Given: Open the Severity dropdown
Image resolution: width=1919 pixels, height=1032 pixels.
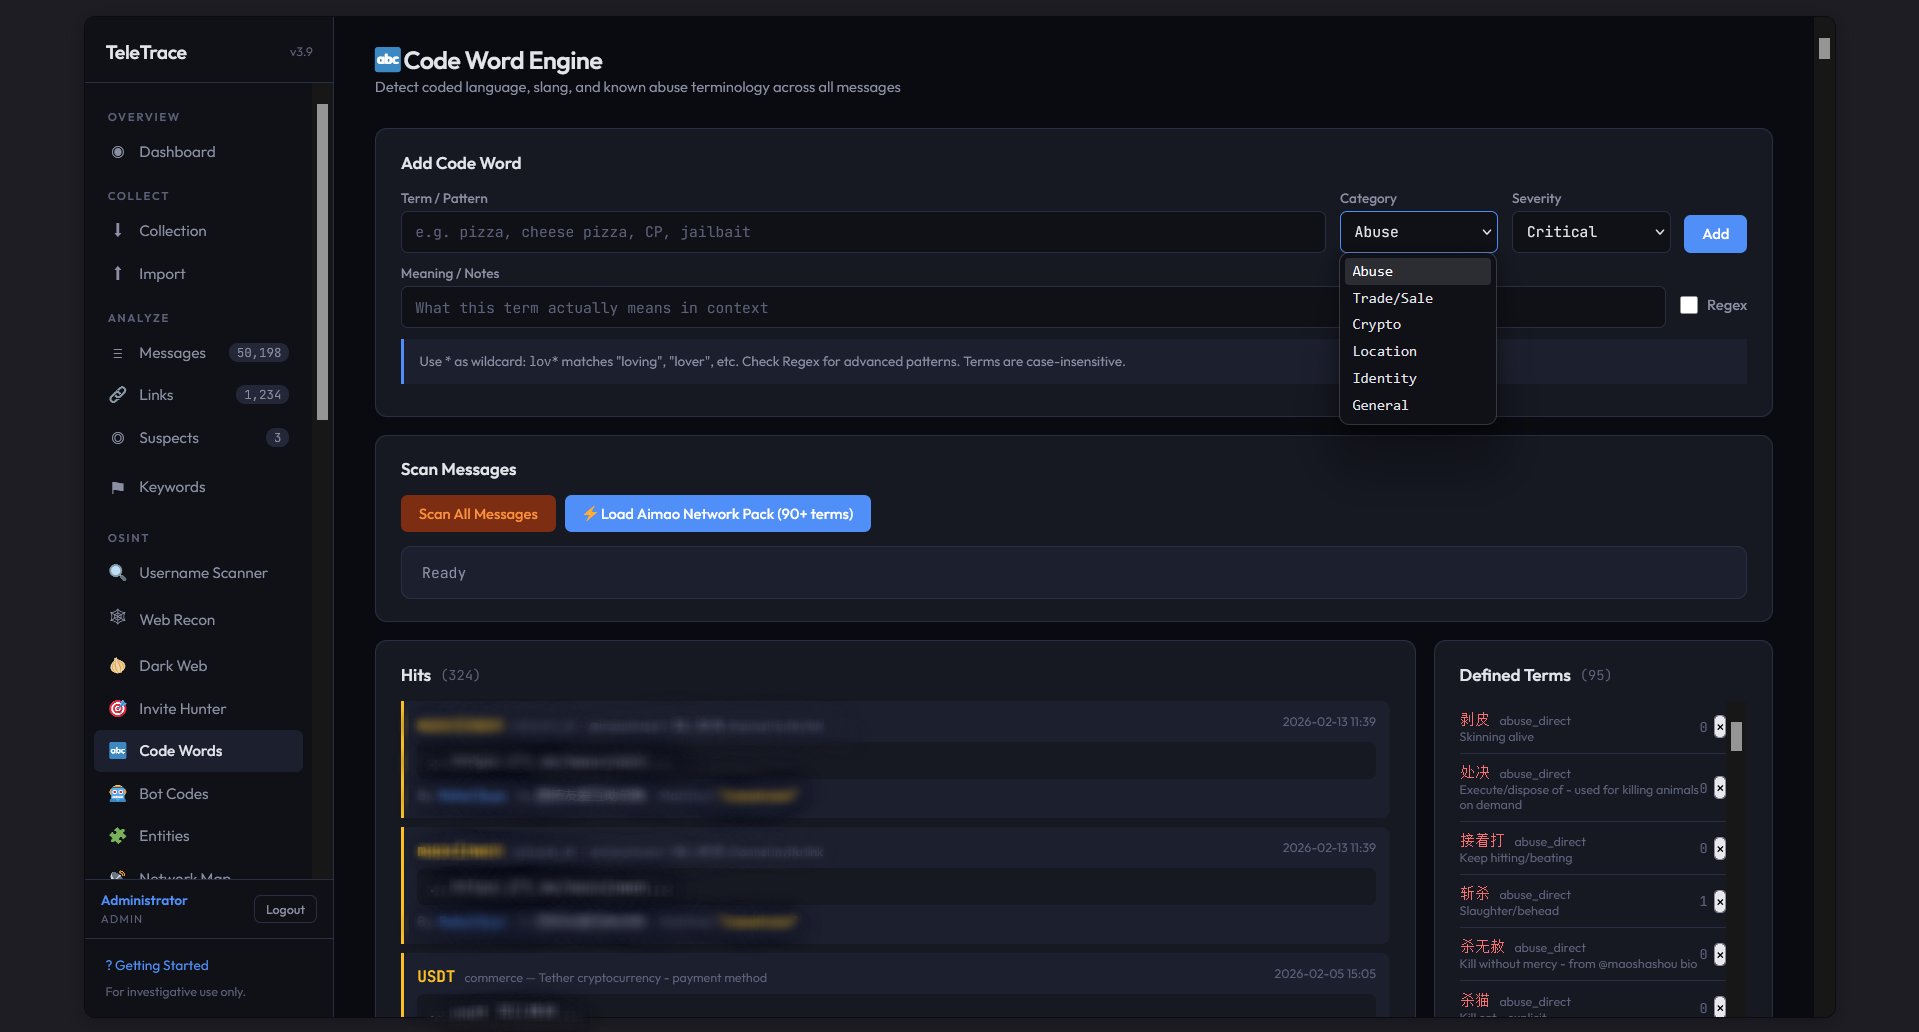Looking at the screenshot, I should tap(1589, 231).
